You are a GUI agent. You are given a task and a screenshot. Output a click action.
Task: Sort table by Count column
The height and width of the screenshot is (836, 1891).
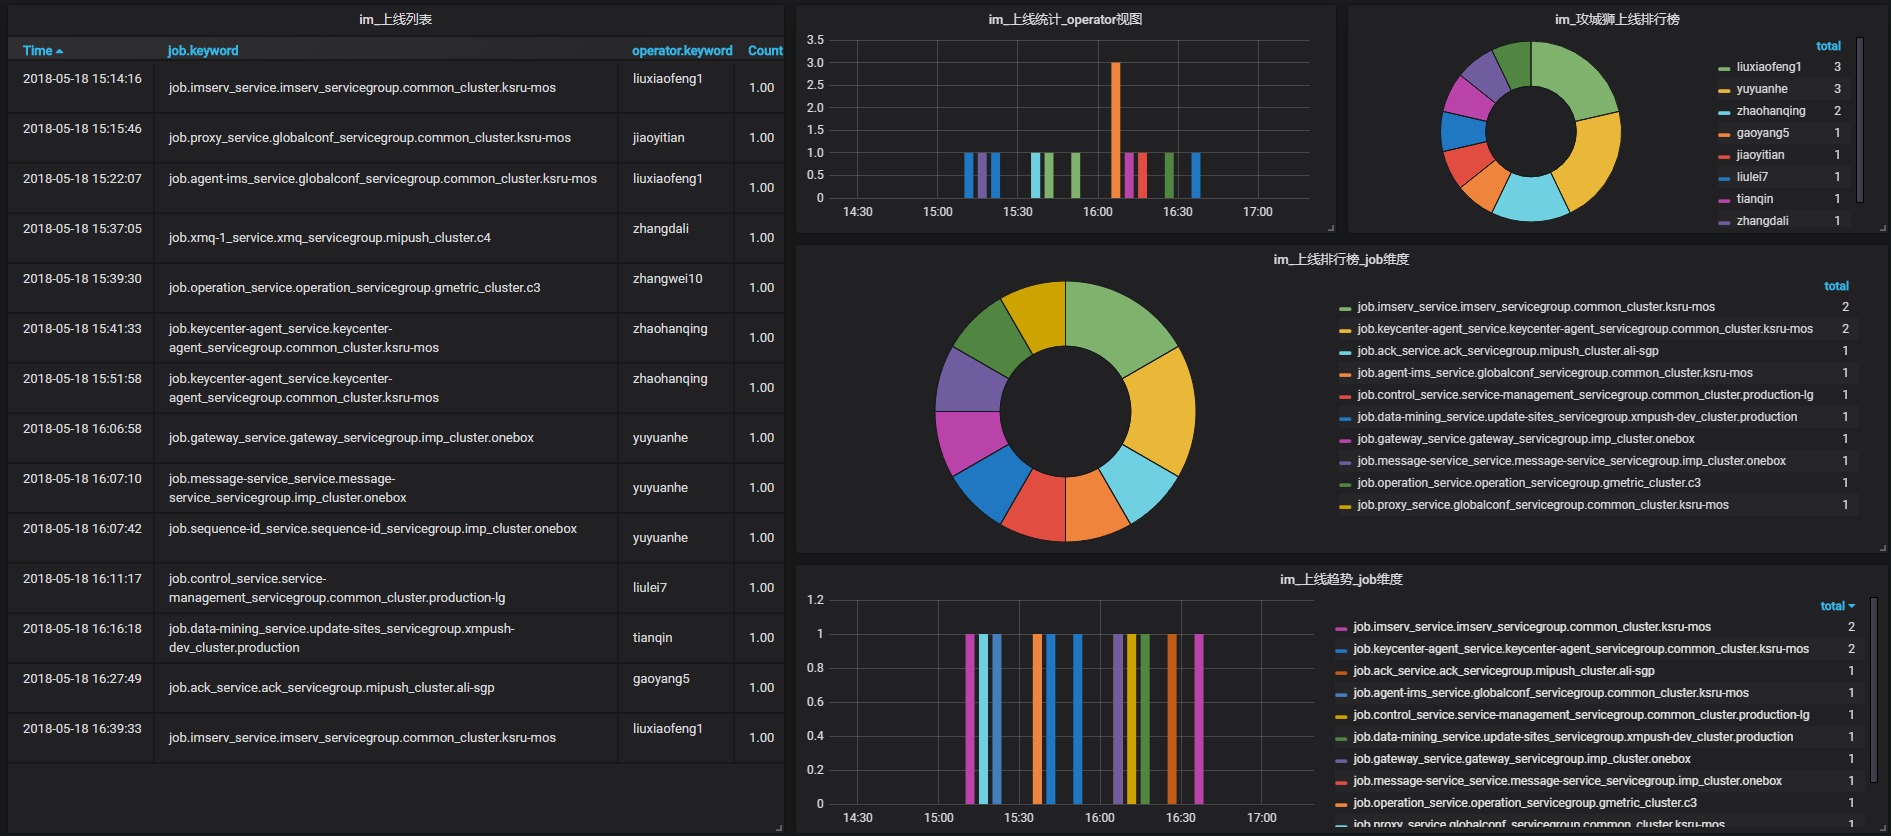point(765,50)
